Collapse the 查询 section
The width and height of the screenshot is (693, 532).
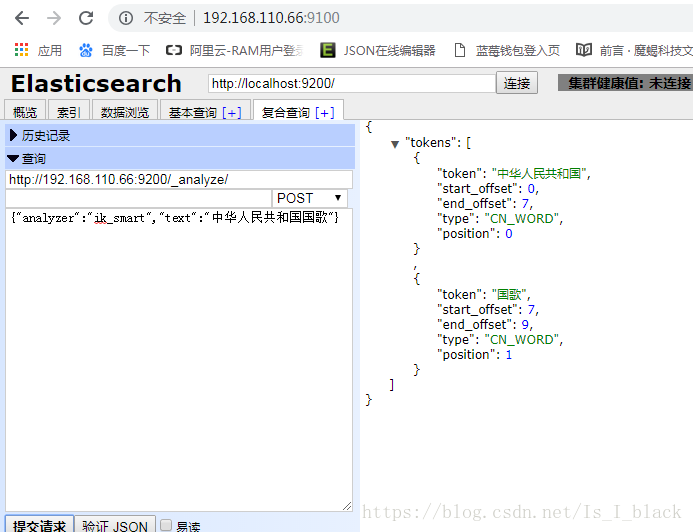[180, 159]
